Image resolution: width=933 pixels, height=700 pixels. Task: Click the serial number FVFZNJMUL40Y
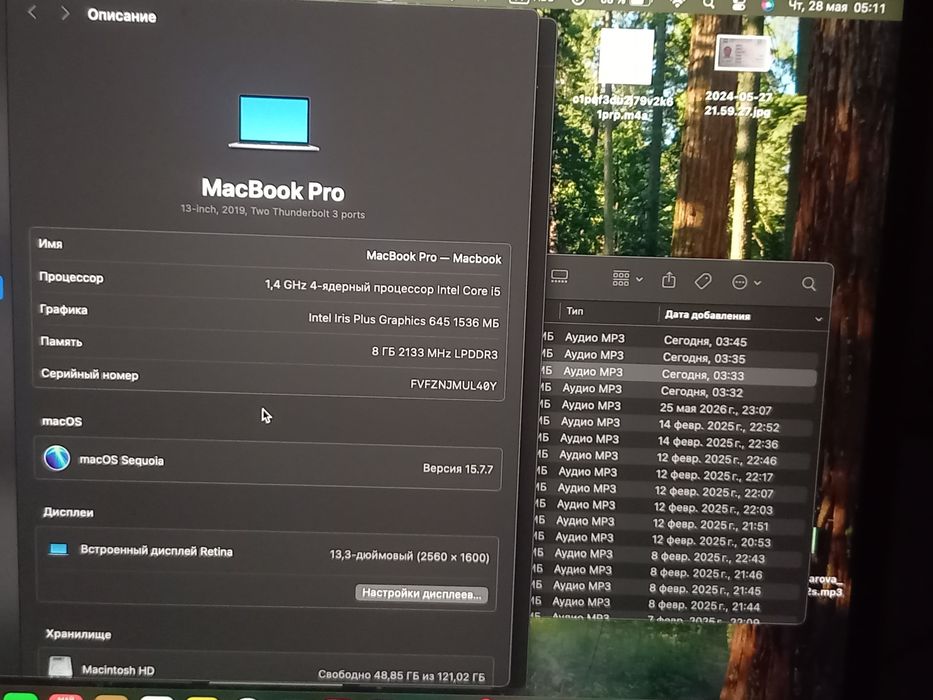pos(453,385)
